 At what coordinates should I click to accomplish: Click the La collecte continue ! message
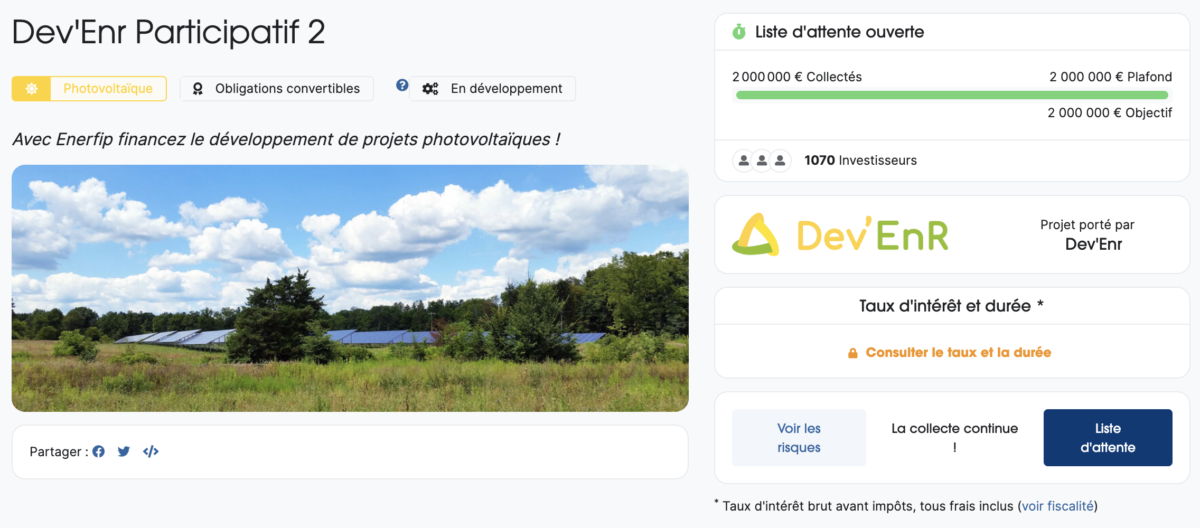tap(954, 437)
